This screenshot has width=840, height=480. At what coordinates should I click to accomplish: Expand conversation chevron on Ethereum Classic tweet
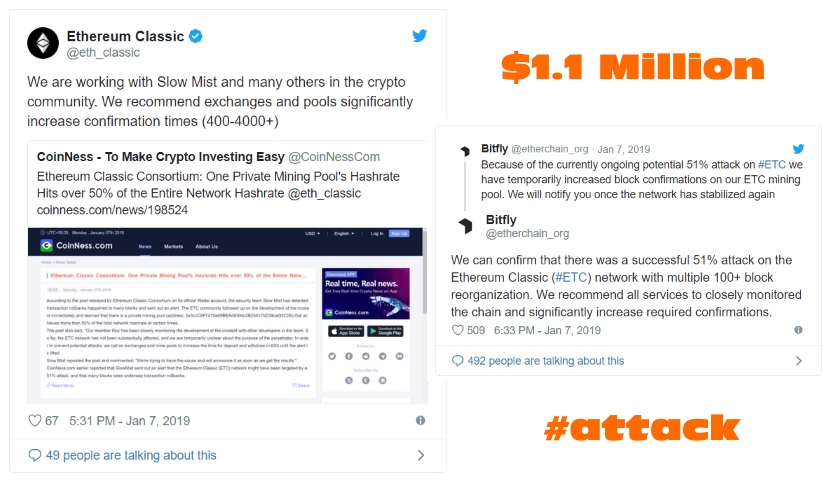tap(421, 455)
